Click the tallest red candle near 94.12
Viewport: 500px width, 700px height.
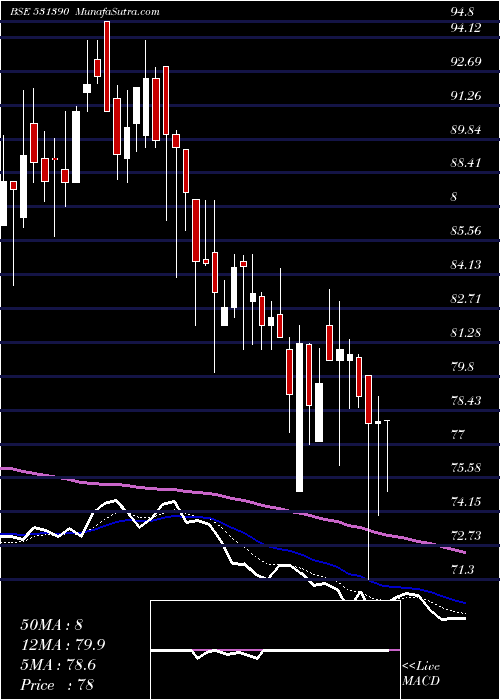click(x=107, y=67)
